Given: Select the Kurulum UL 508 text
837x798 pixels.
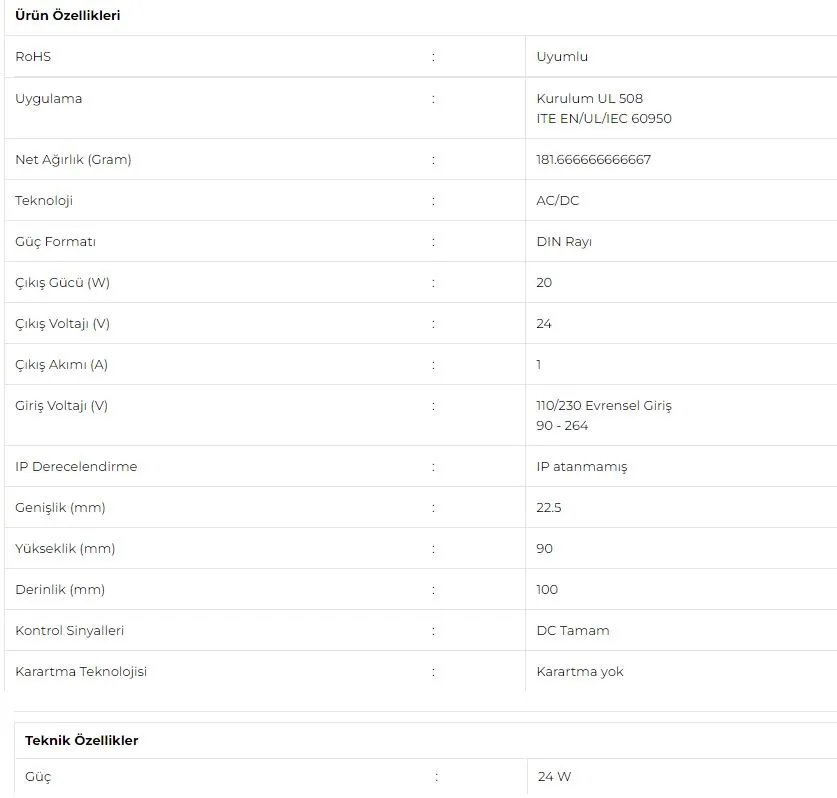Looking at the screenshot, I should [x=589, y=98].
